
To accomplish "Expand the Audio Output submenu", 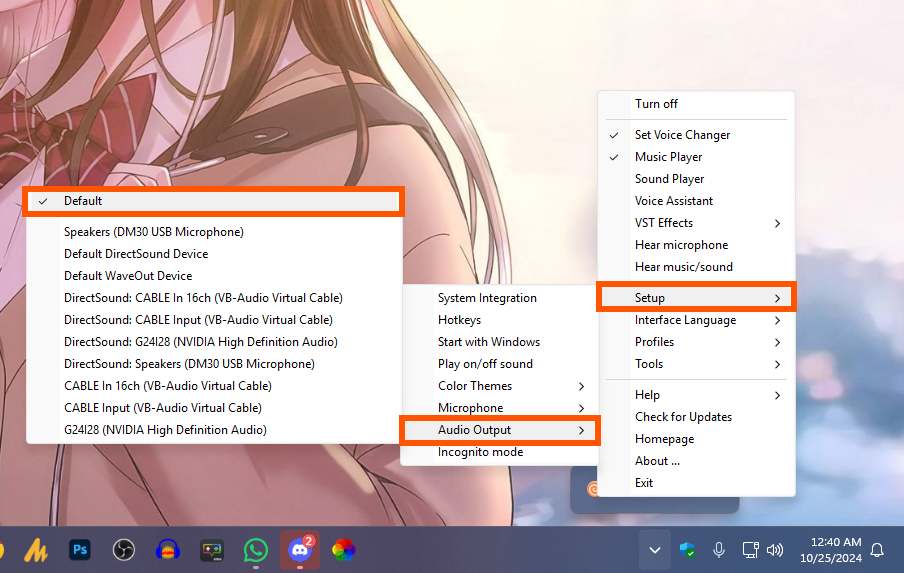I will 499,430.
